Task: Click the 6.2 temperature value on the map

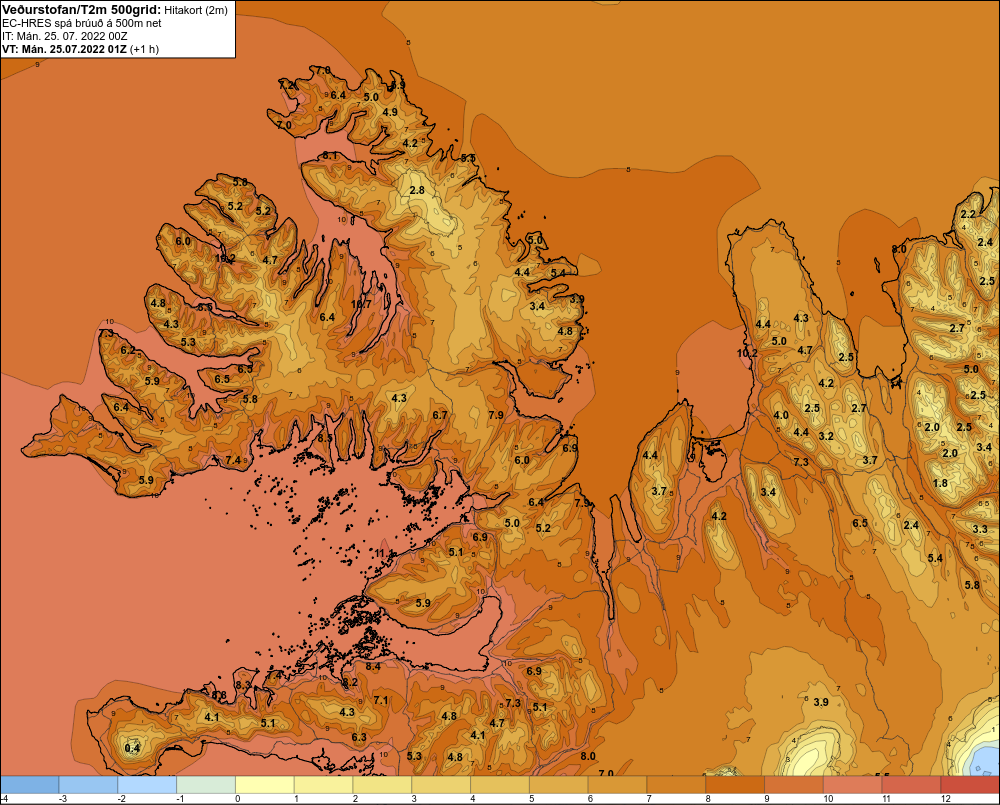Action: point(128,350)
